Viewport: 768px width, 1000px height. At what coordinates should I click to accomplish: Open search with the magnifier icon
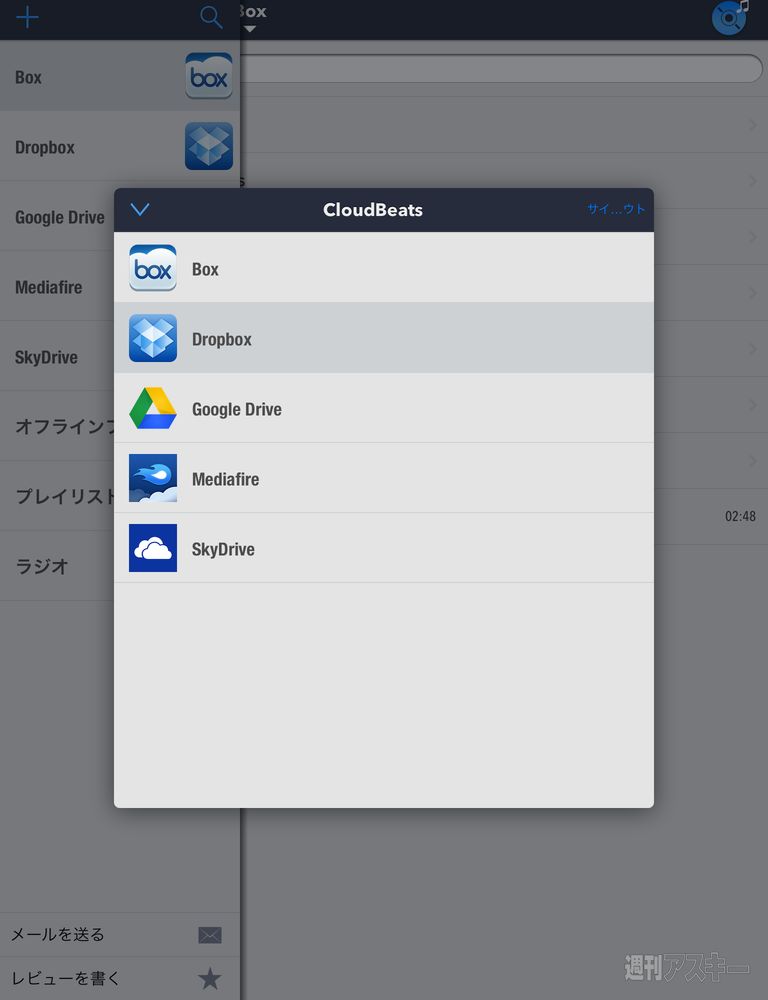(x=211, y=17)
